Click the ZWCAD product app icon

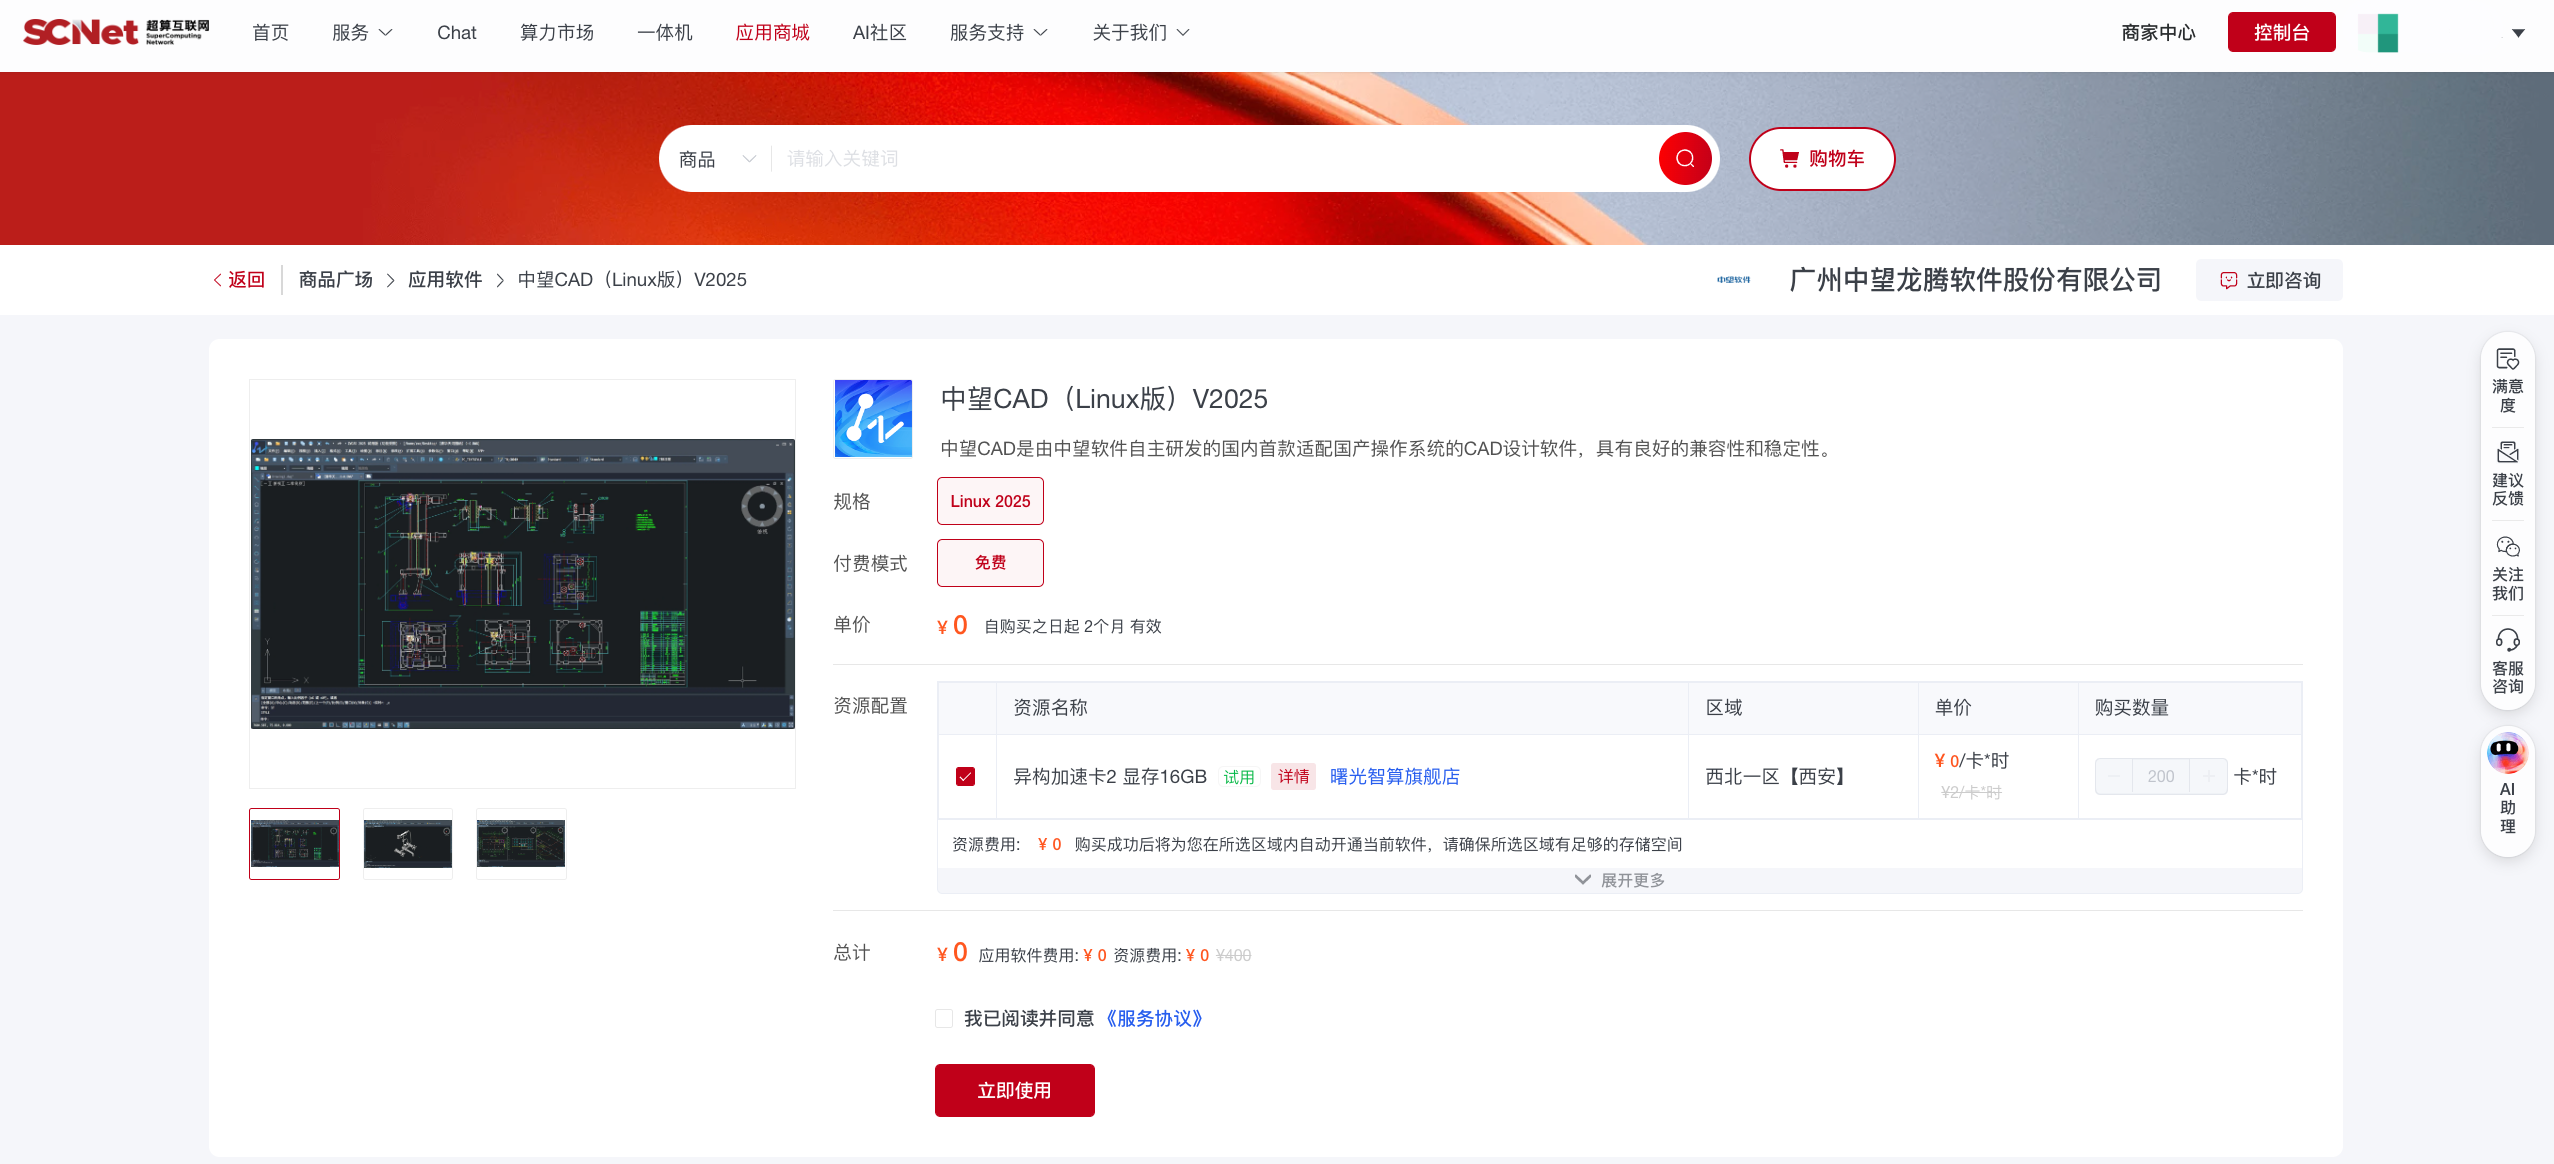pos(873,418)
